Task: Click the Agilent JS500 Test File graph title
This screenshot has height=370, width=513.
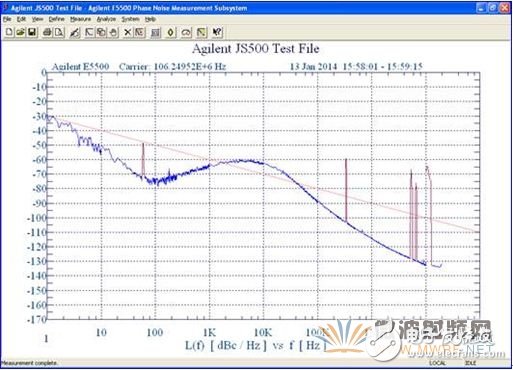Action: tap(256, 49)
